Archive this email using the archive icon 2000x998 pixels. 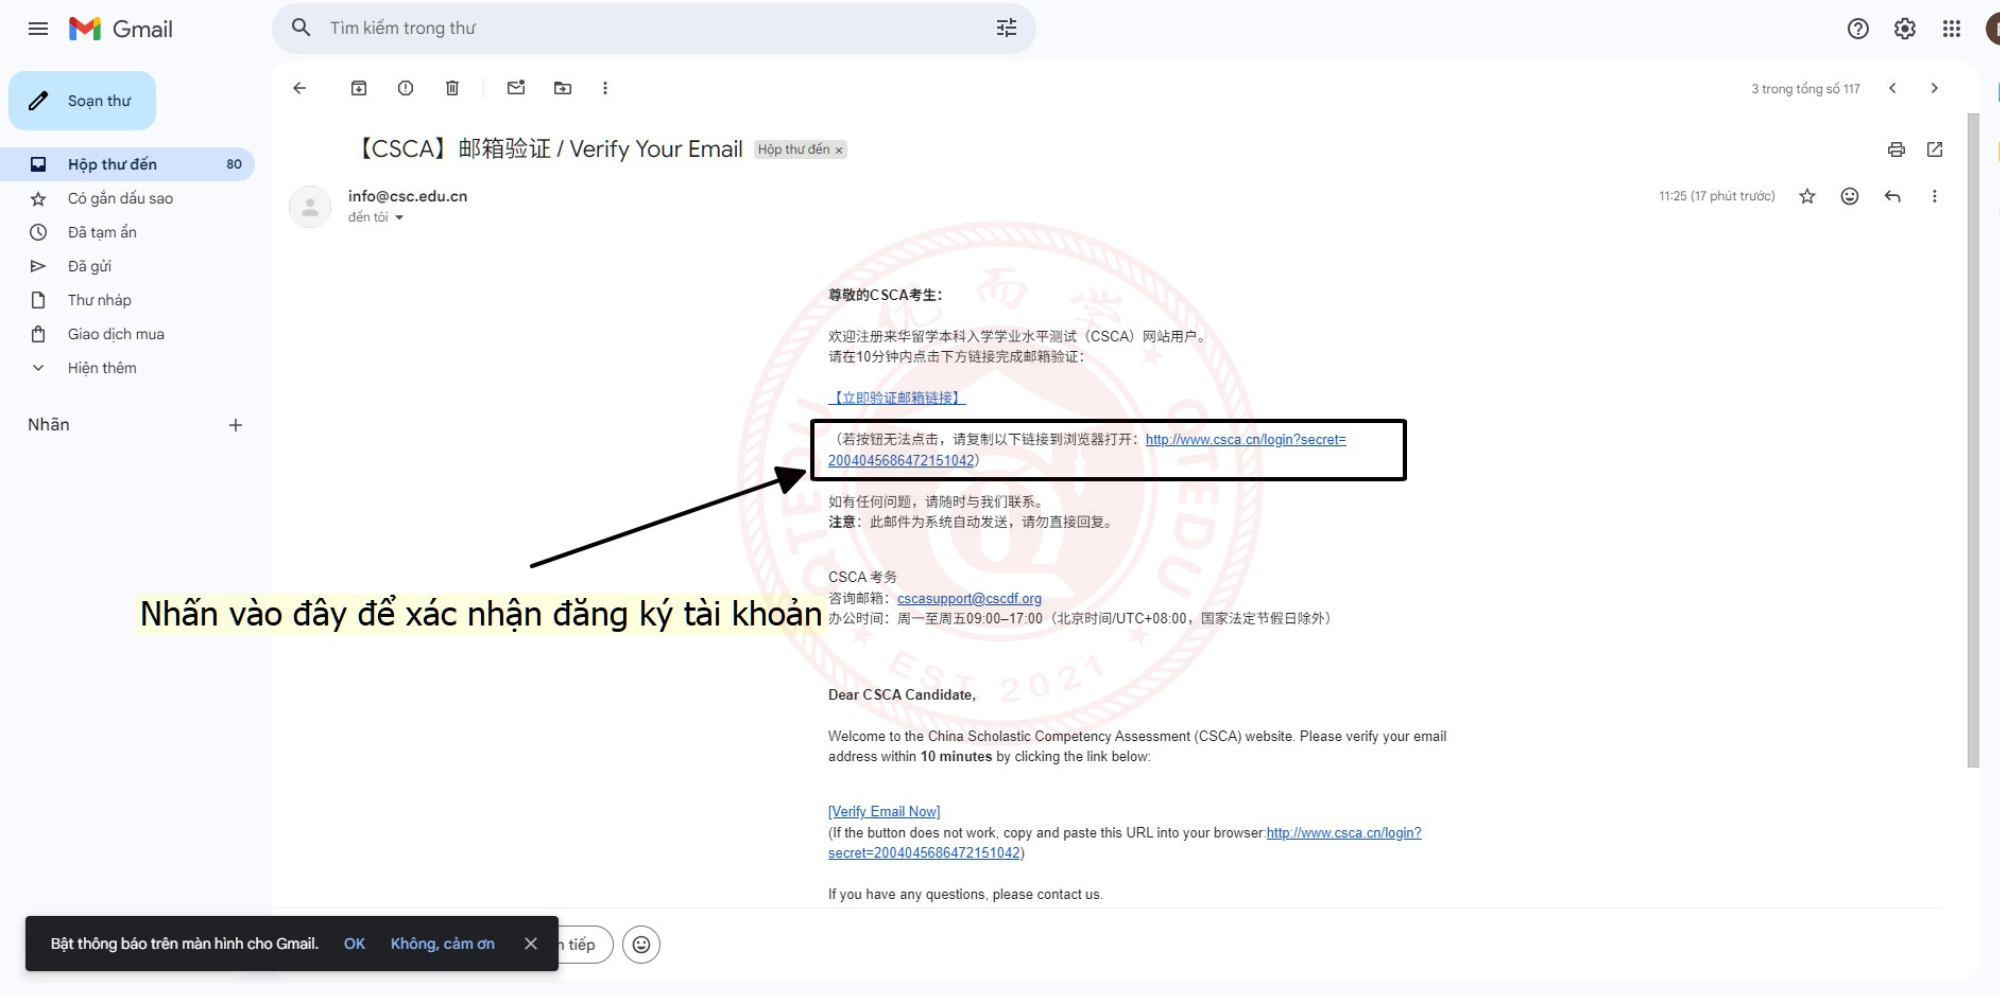pyautogui.click(x=358, y=88)
